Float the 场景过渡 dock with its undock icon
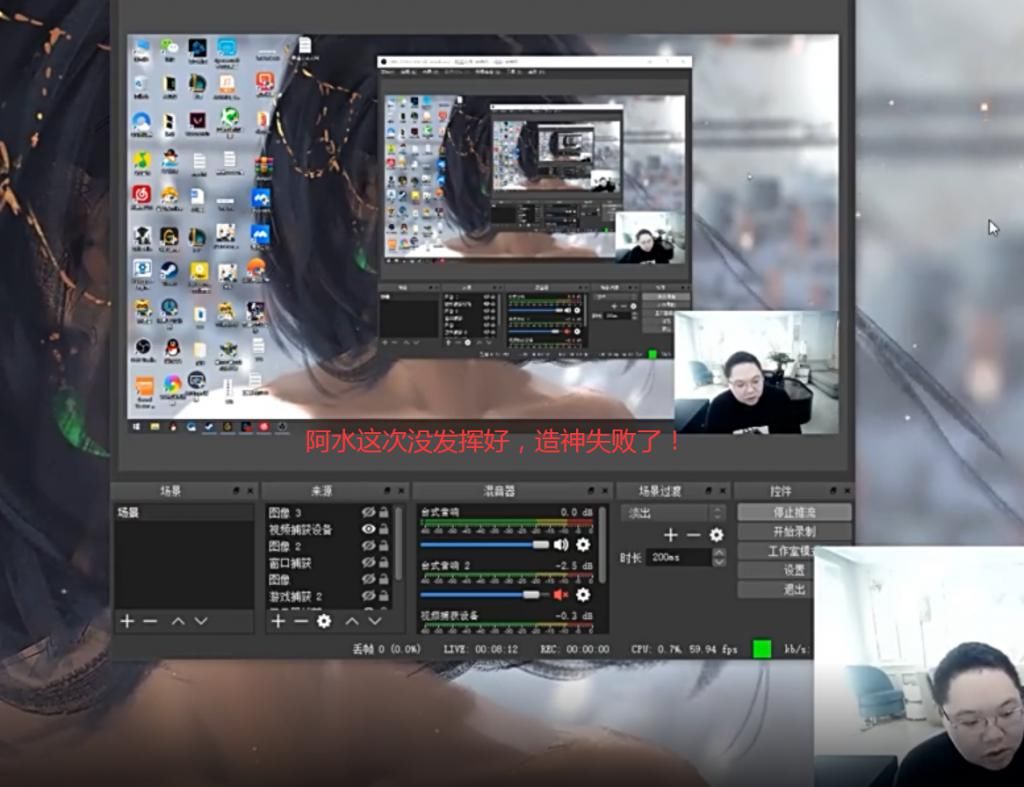The height and width of the screenshot is (787, 1024). click(x=709, y=490)
